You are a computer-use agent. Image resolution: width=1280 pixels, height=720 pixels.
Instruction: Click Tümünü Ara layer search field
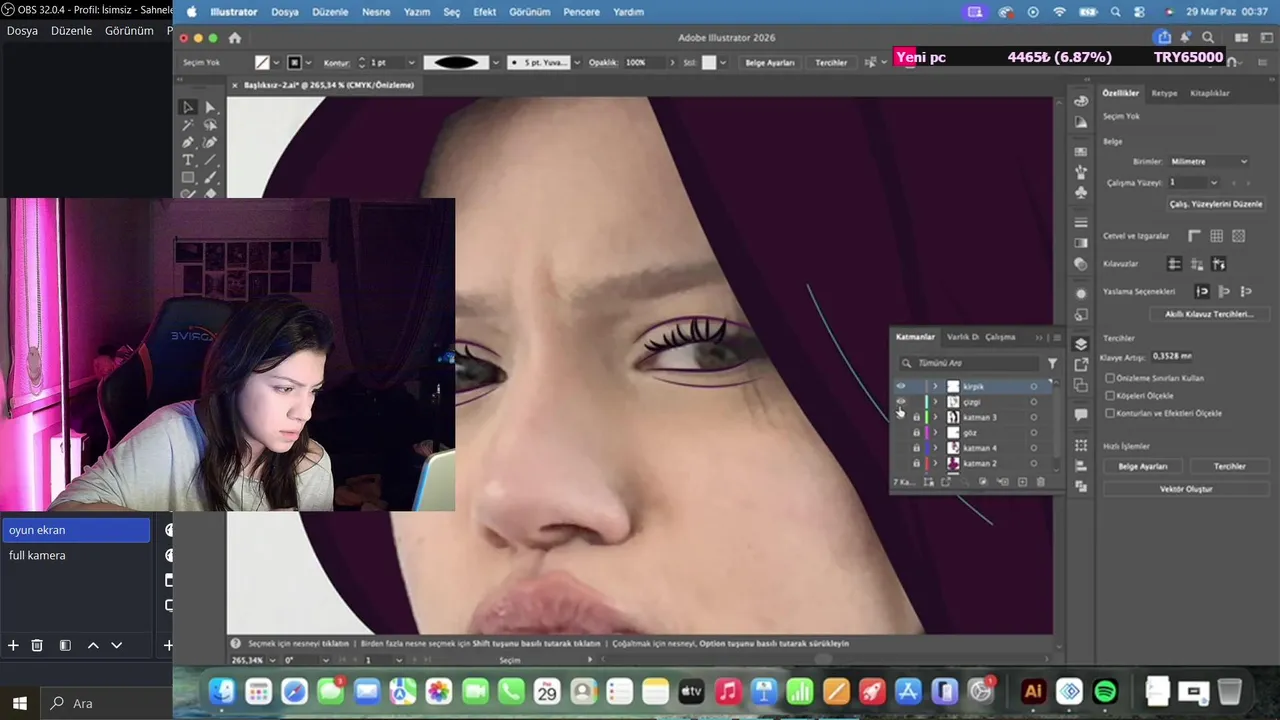tap(968, 364)
